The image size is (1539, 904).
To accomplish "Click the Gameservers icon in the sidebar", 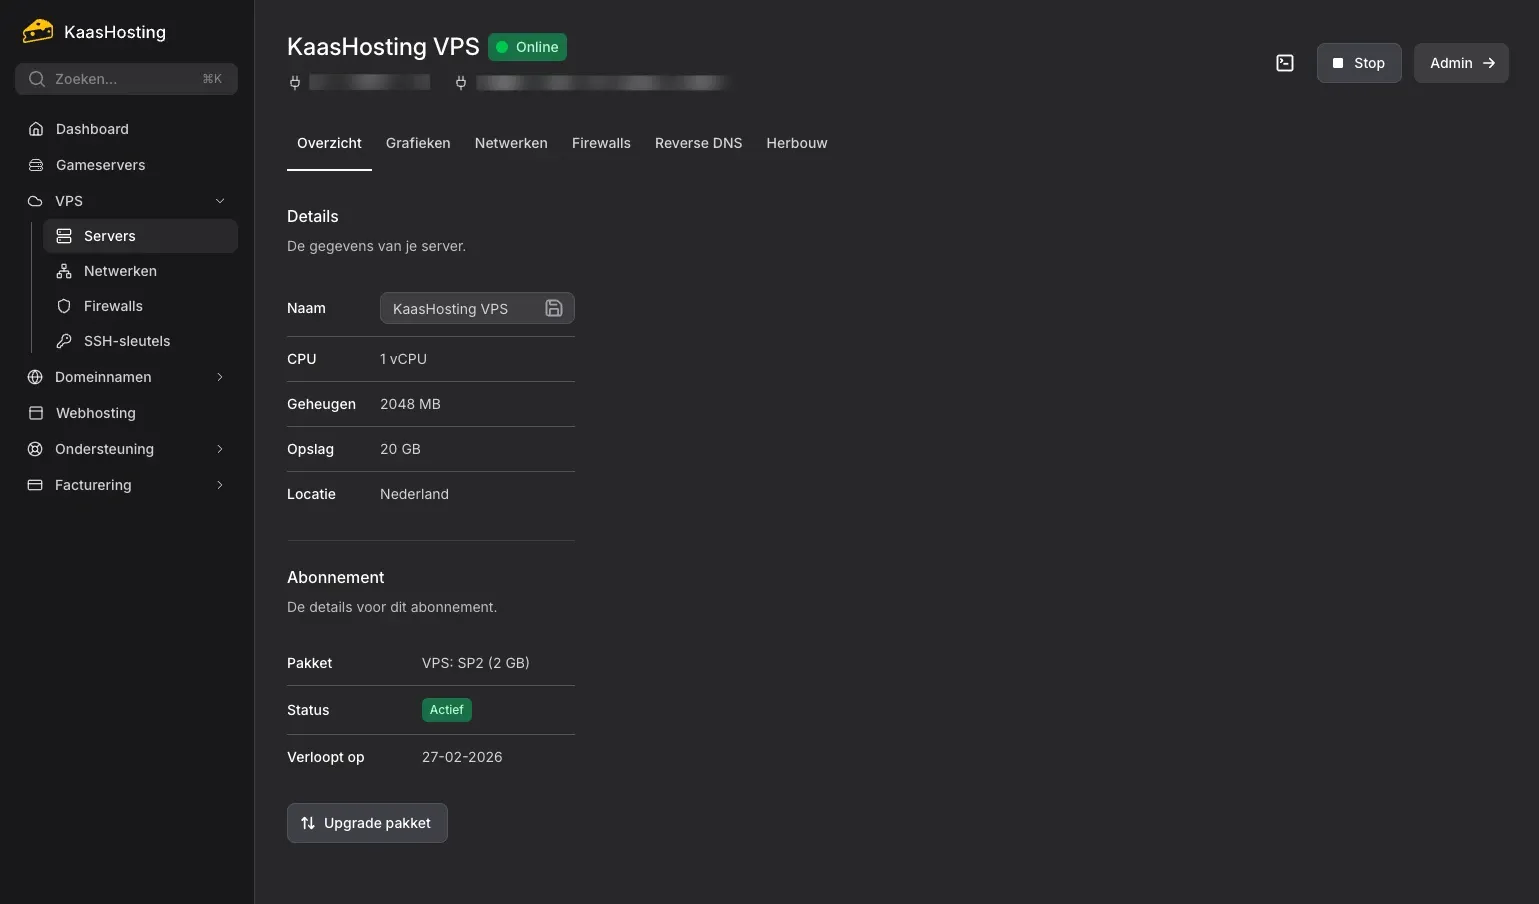I will click(x=36, y=164).
